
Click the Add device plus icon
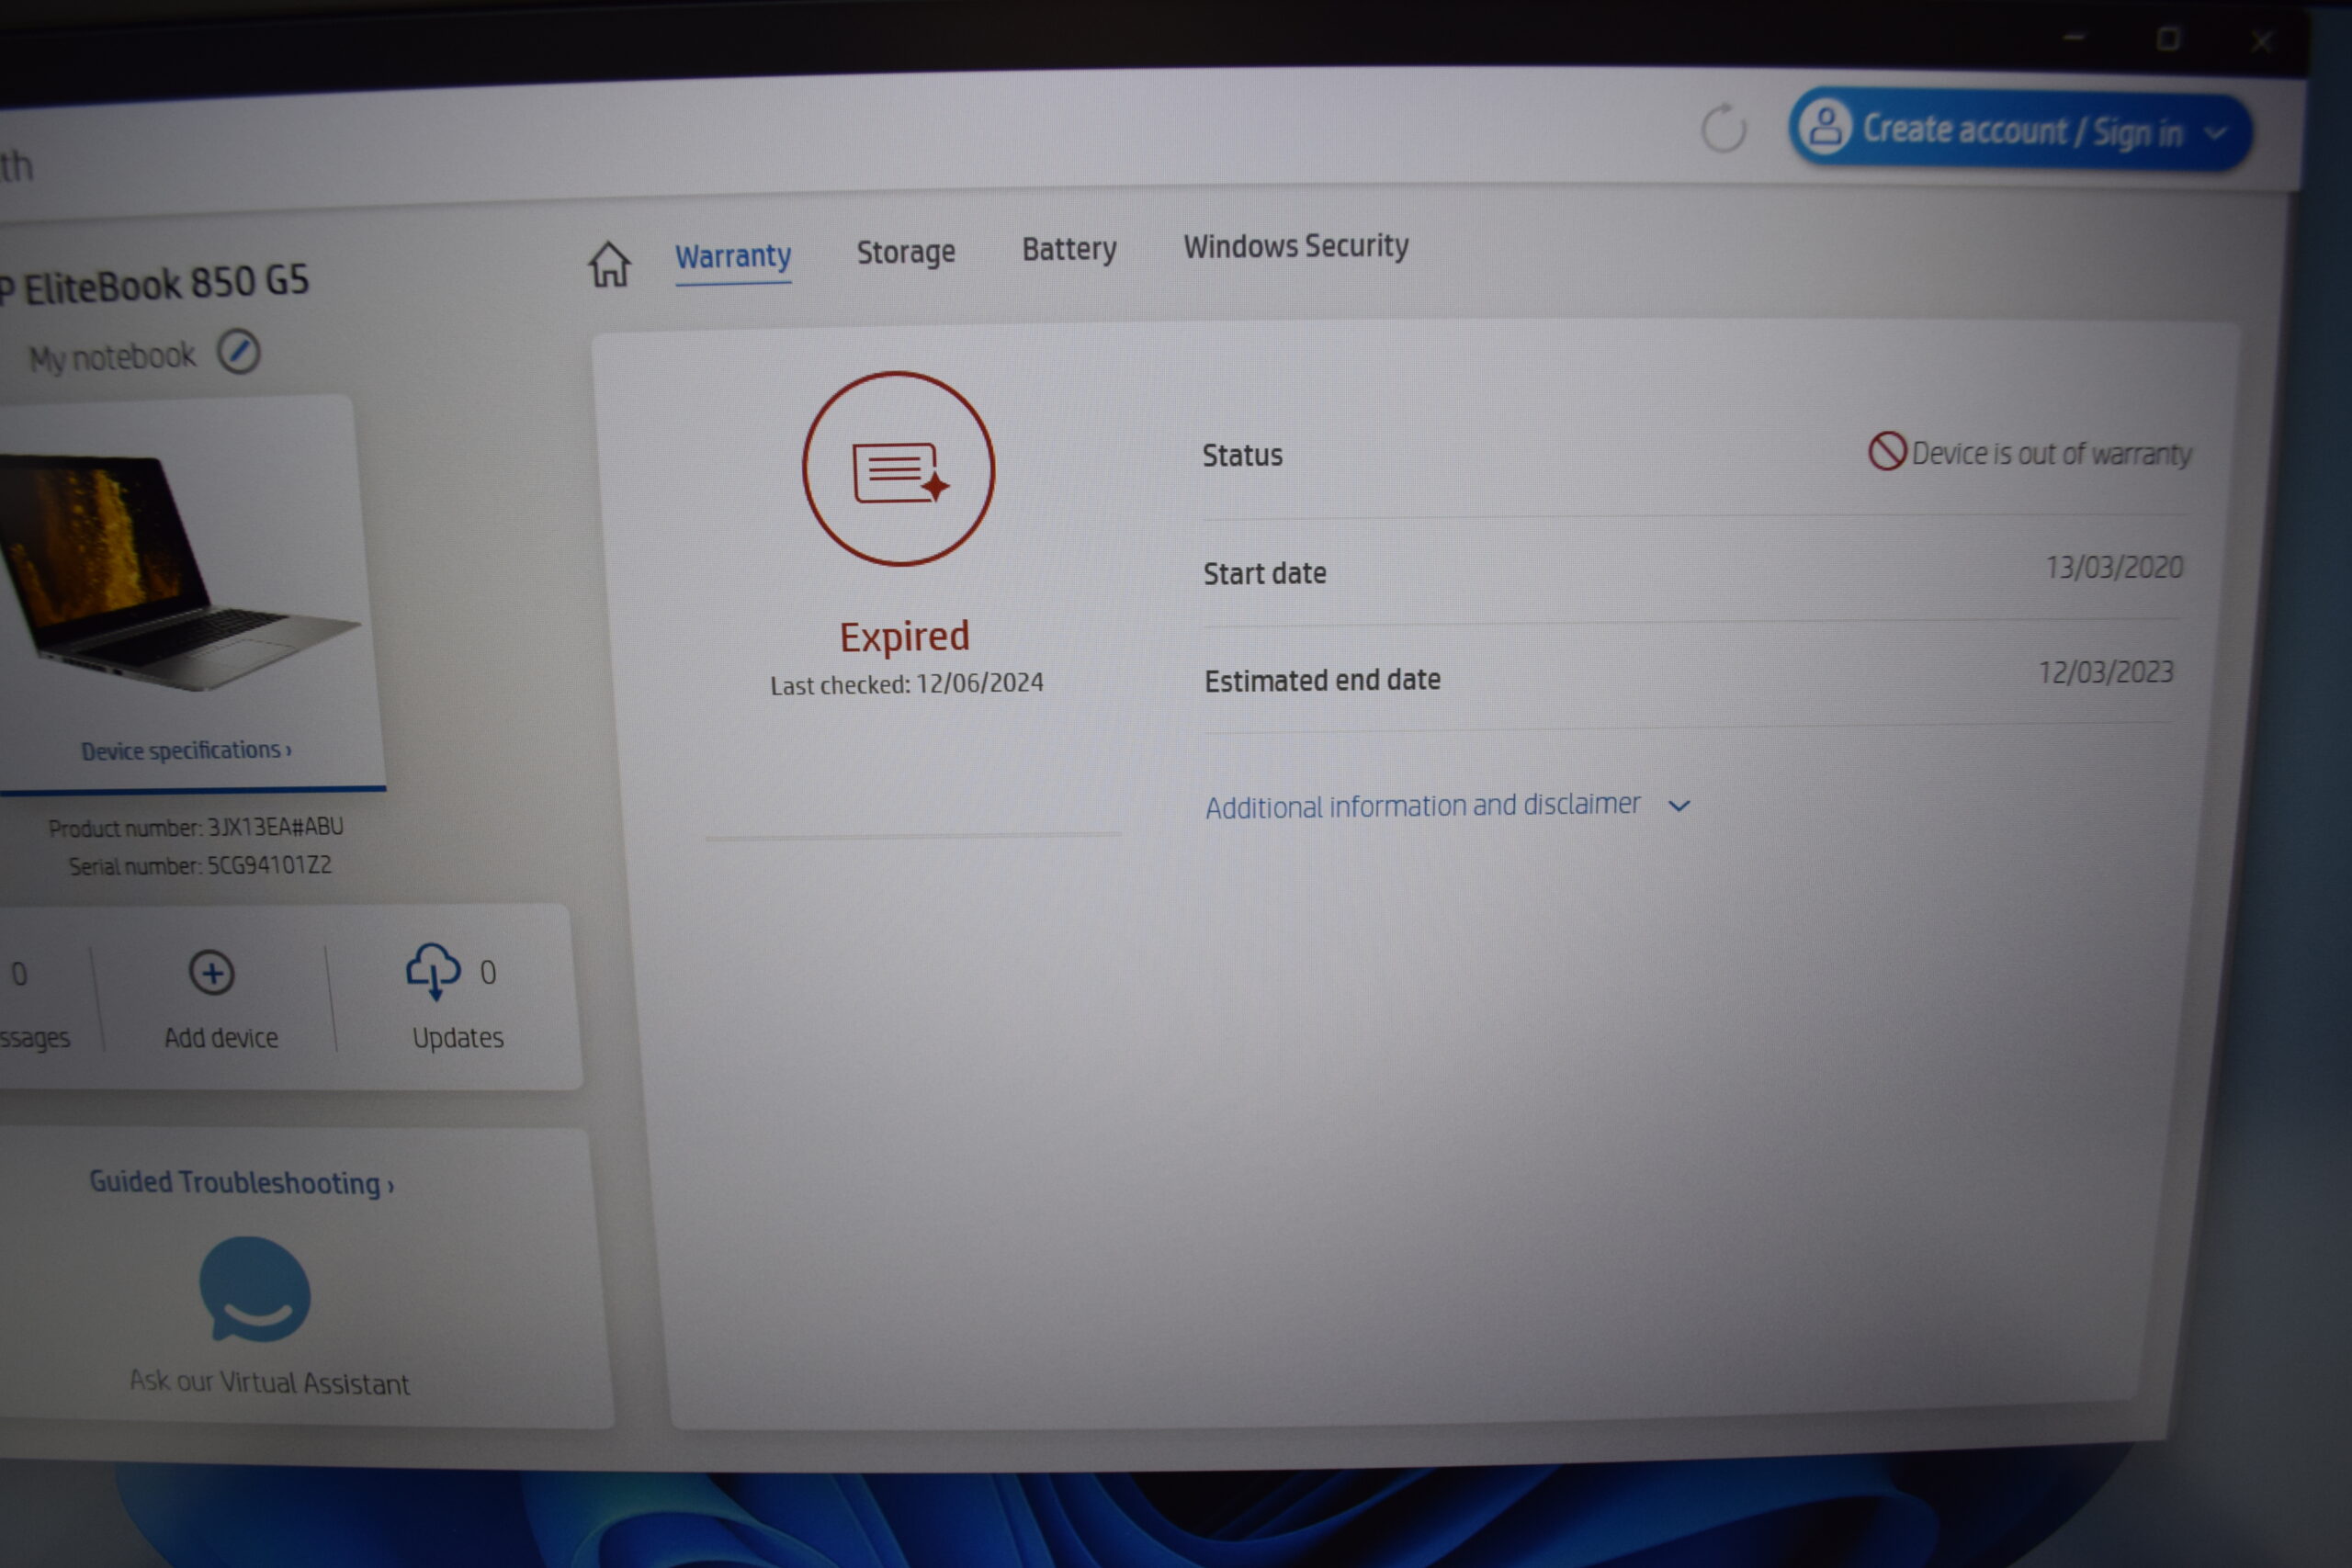[212, 972]
